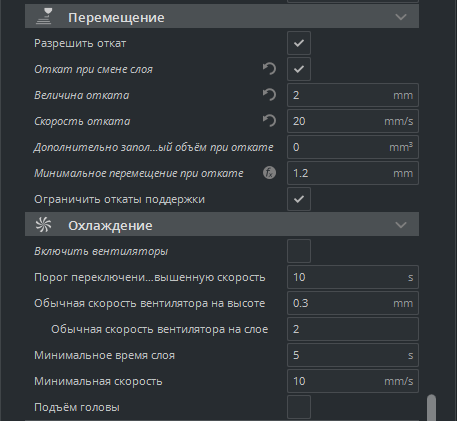The height and width of the screenshot is (421, 457).
Task: Toggle the Откат при смене слоя checkbox
Action: [x=299, y=69]
